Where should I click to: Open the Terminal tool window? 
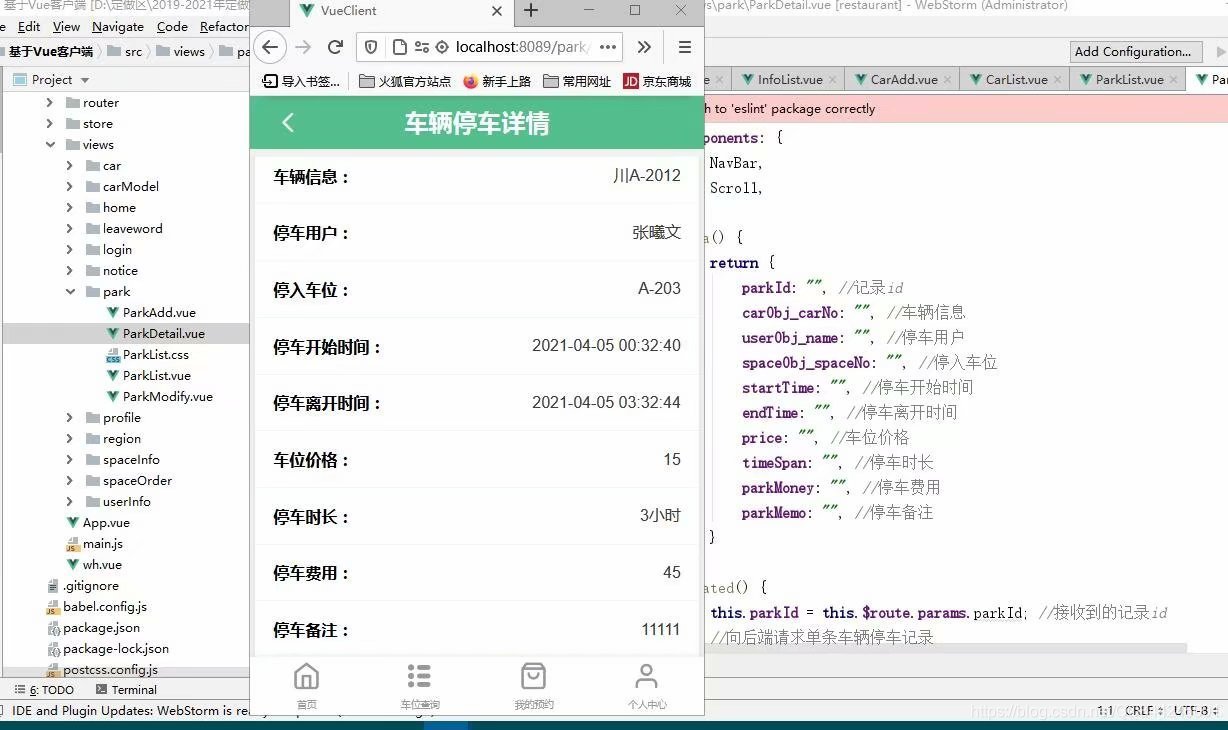click(x=126, y=689)
